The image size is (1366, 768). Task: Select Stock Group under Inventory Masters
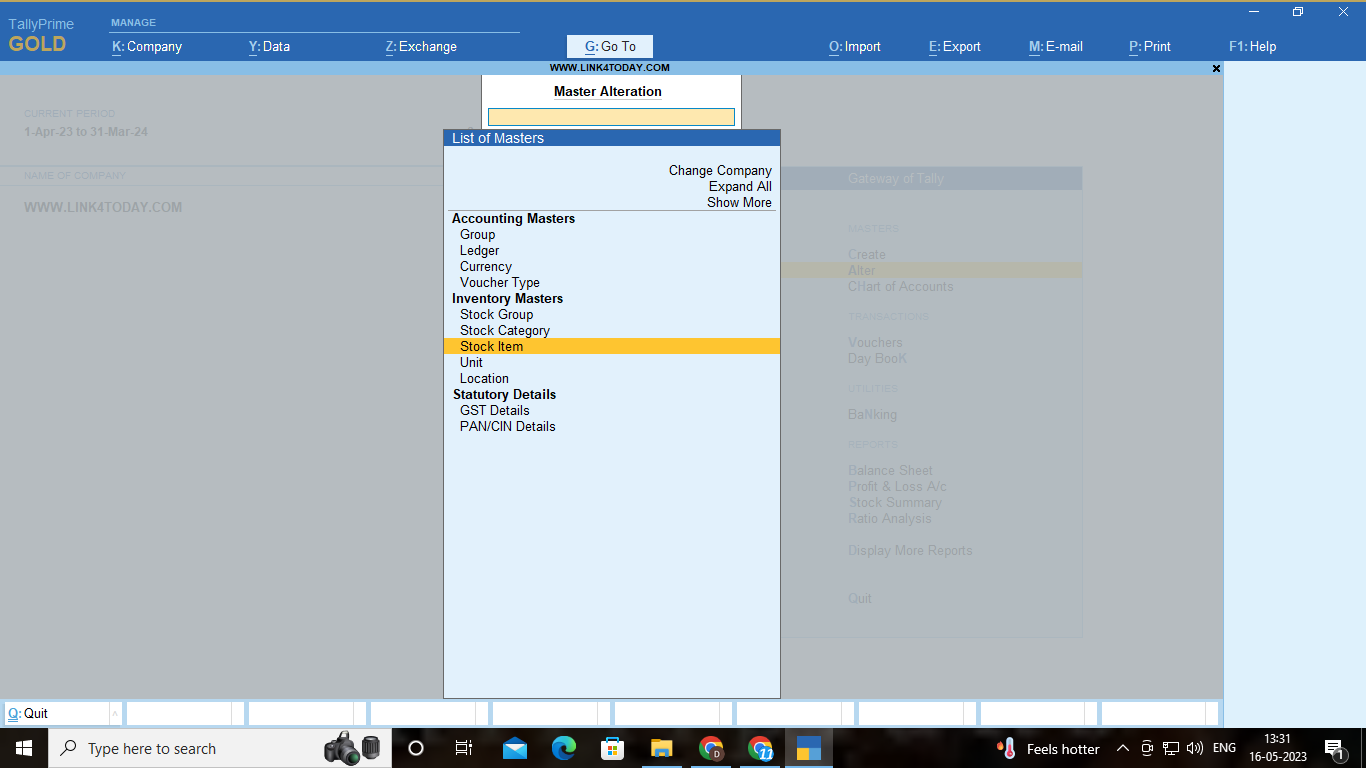point(496,314)
